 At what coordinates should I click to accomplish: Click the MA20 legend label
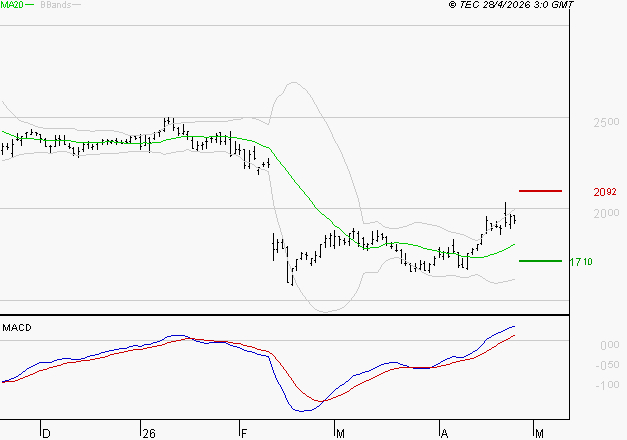coord(12,5)
